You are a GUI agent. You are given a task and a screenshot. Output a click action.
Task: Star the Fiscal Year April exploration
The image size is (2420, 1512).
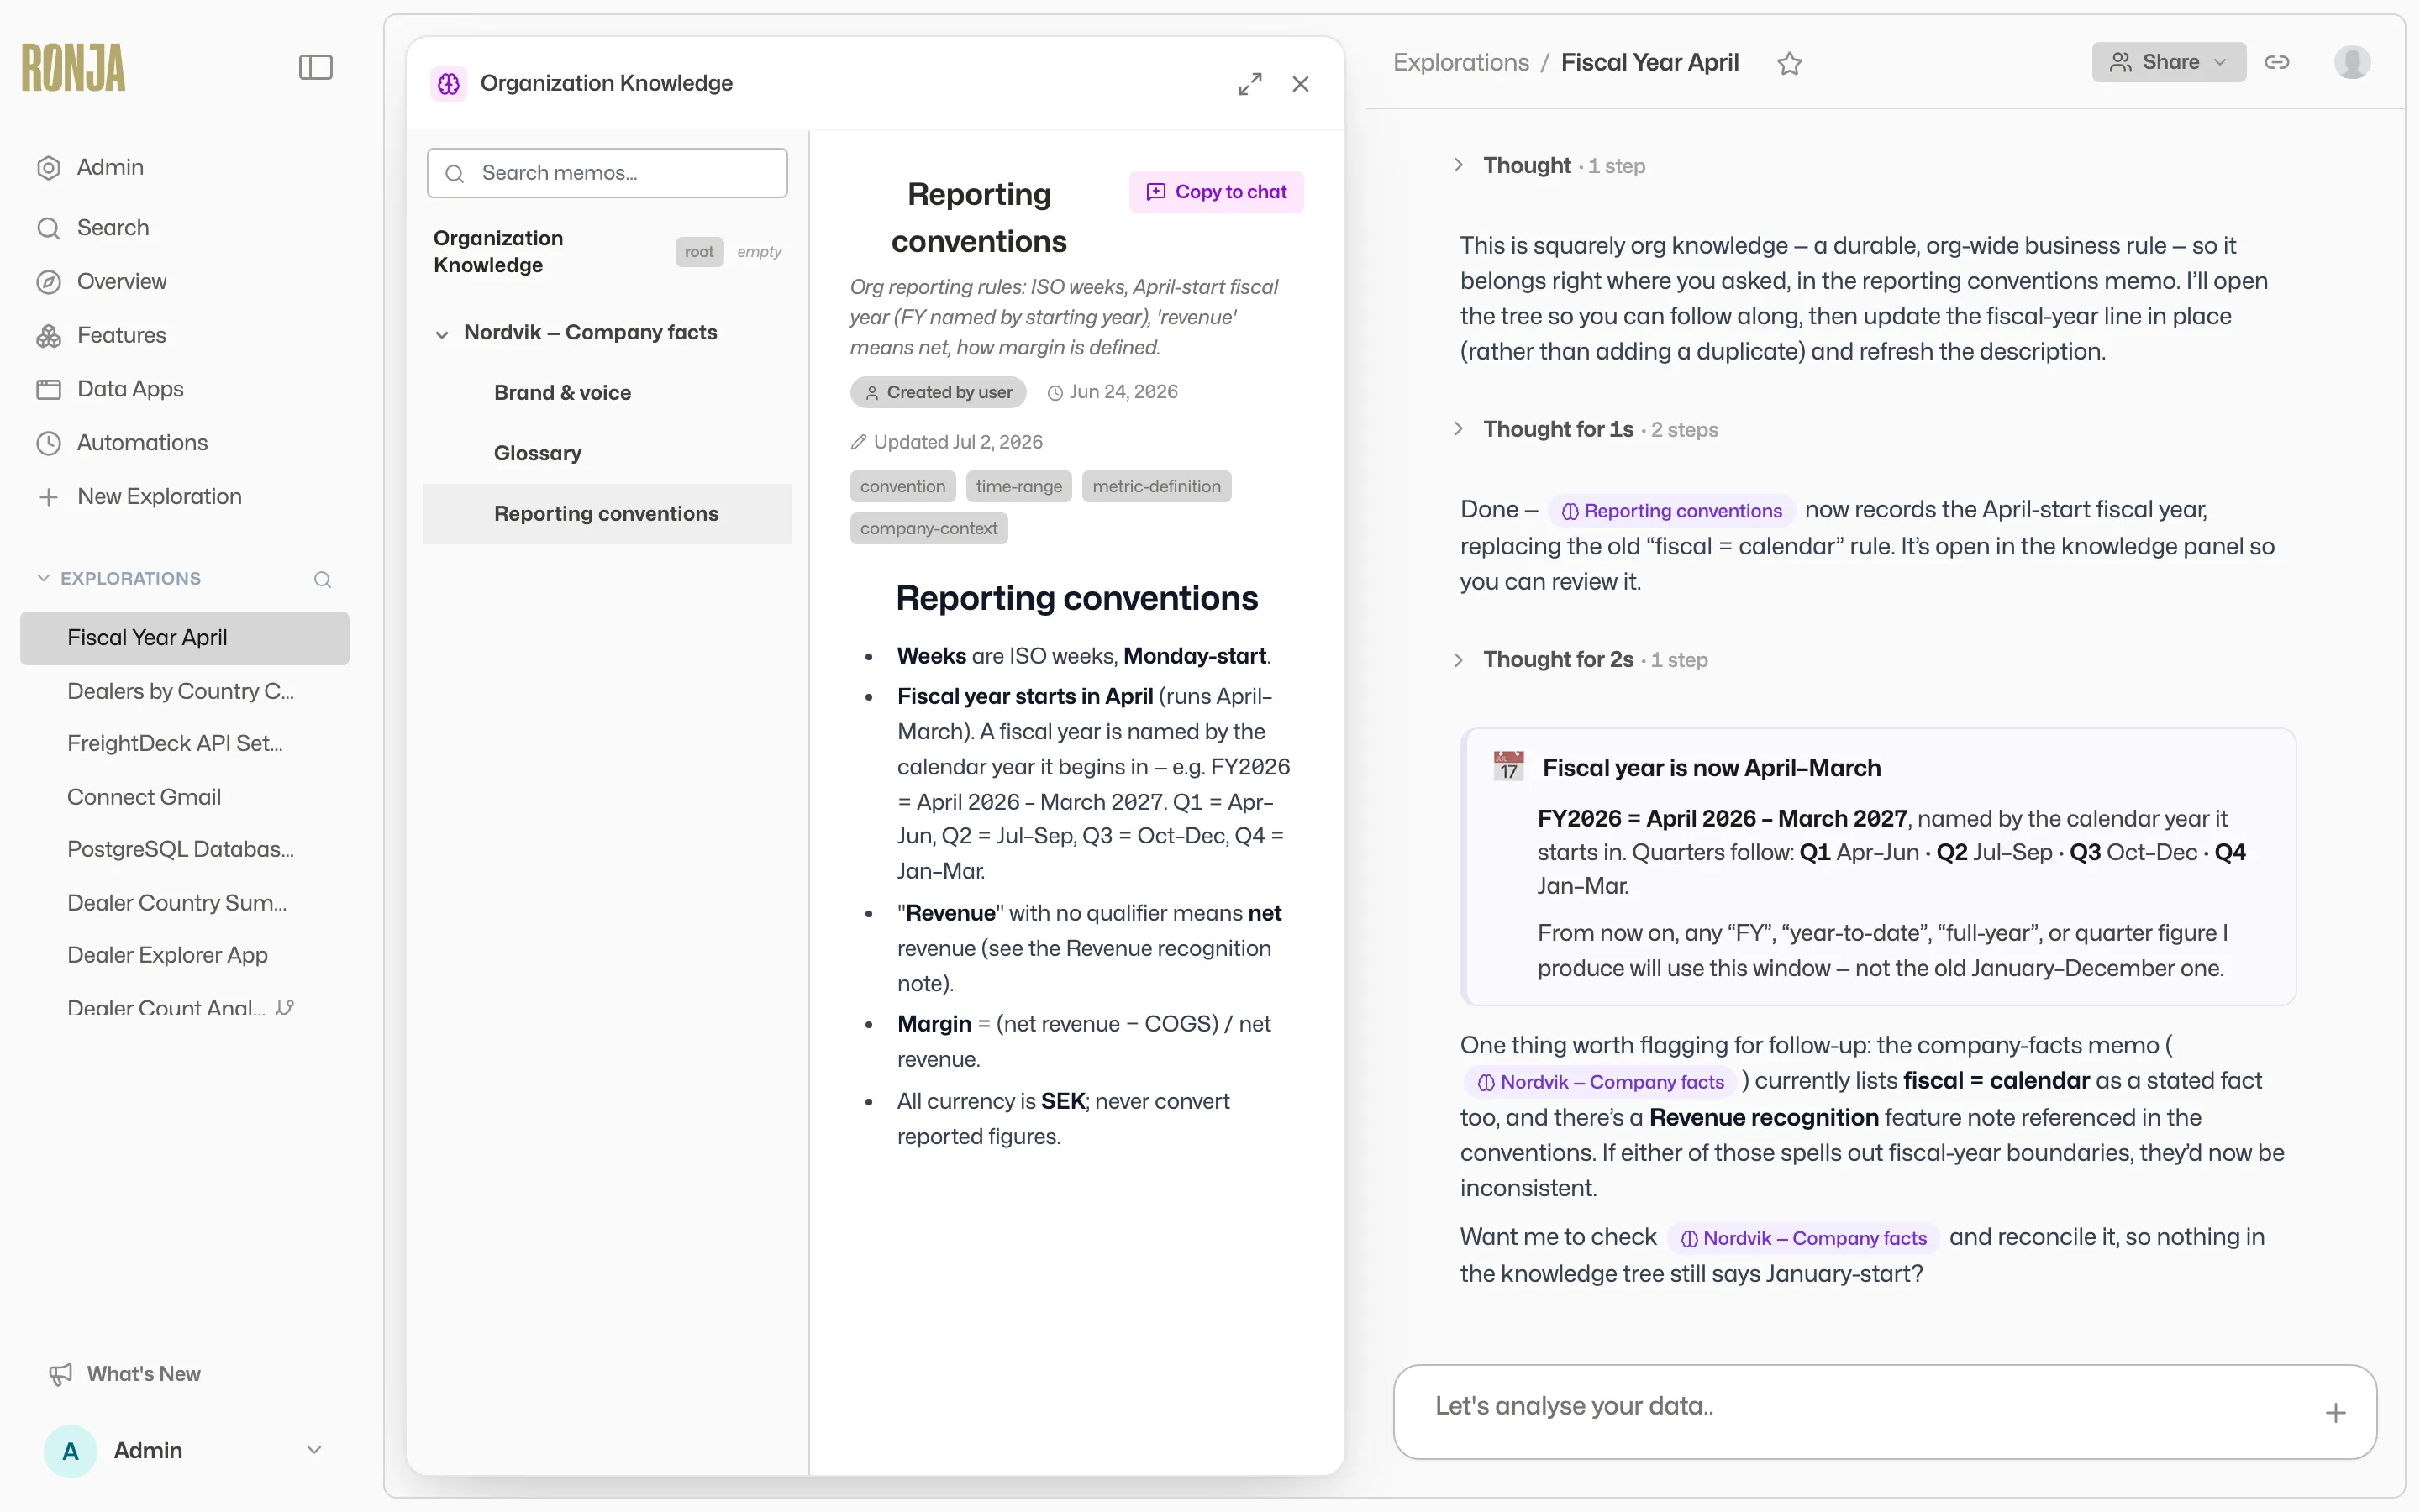1789,64
